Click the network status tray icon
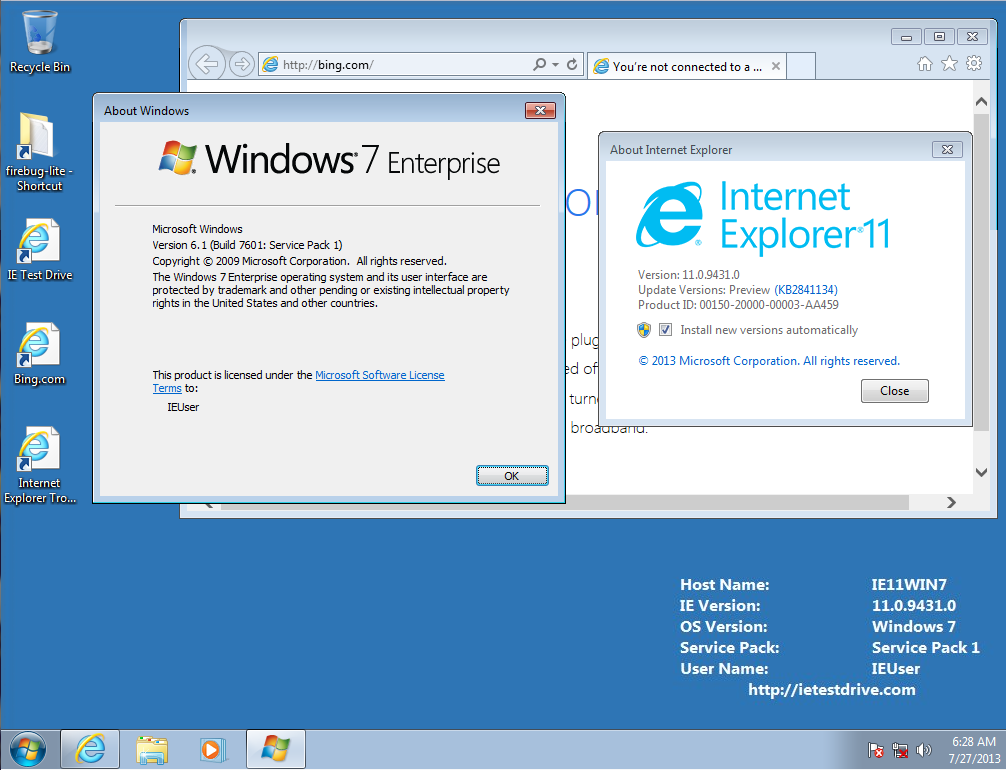 pyautogui.click(x=899, y=749)
